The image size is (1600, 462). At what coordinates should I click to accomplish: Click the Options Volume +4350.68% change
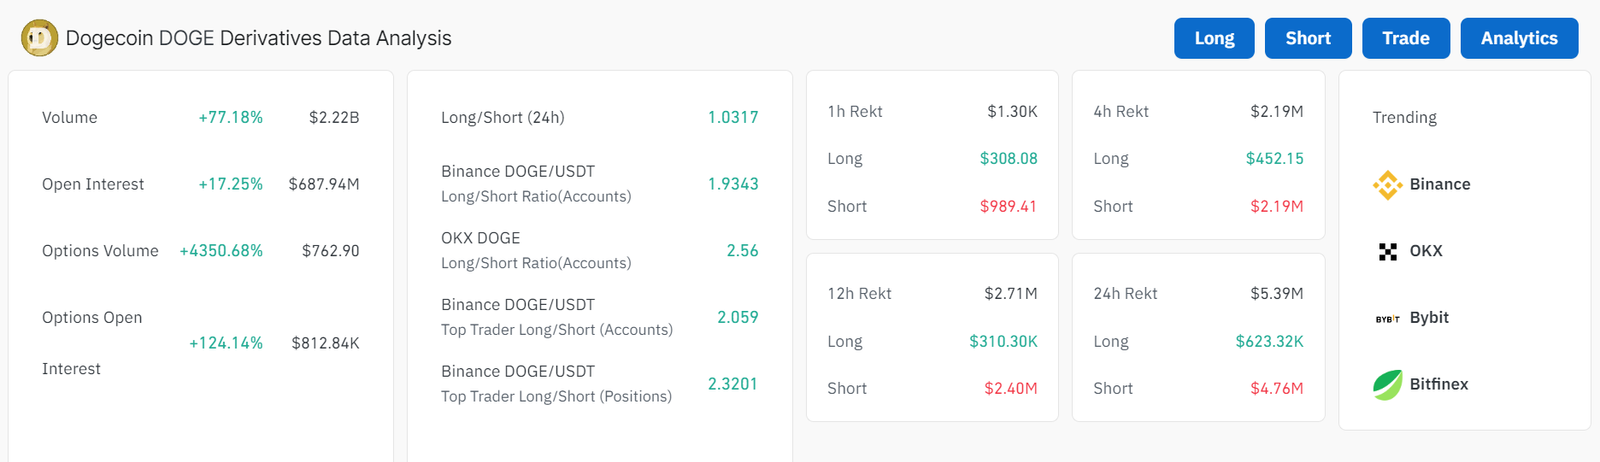[x=221, y=251]
